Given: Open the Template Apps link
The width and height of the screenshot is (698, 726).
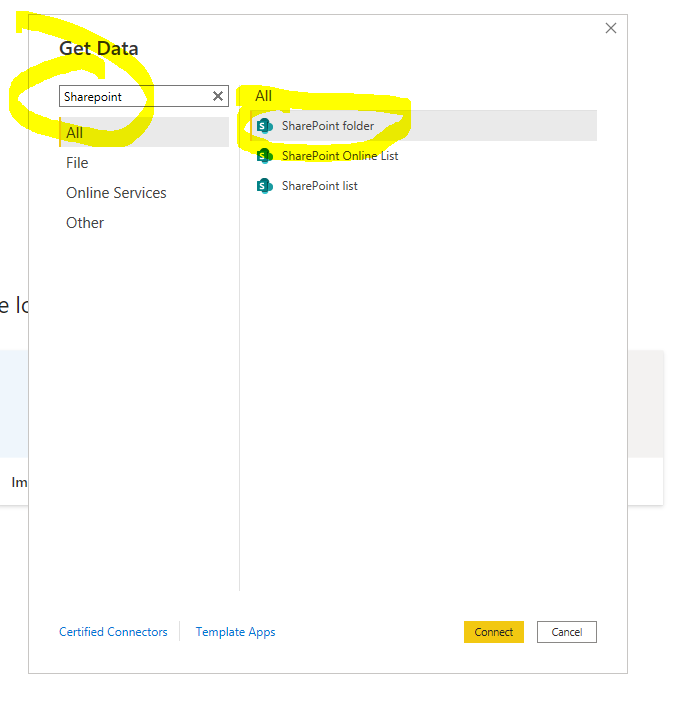Looking at the screenshot, I should coord(236,632).
